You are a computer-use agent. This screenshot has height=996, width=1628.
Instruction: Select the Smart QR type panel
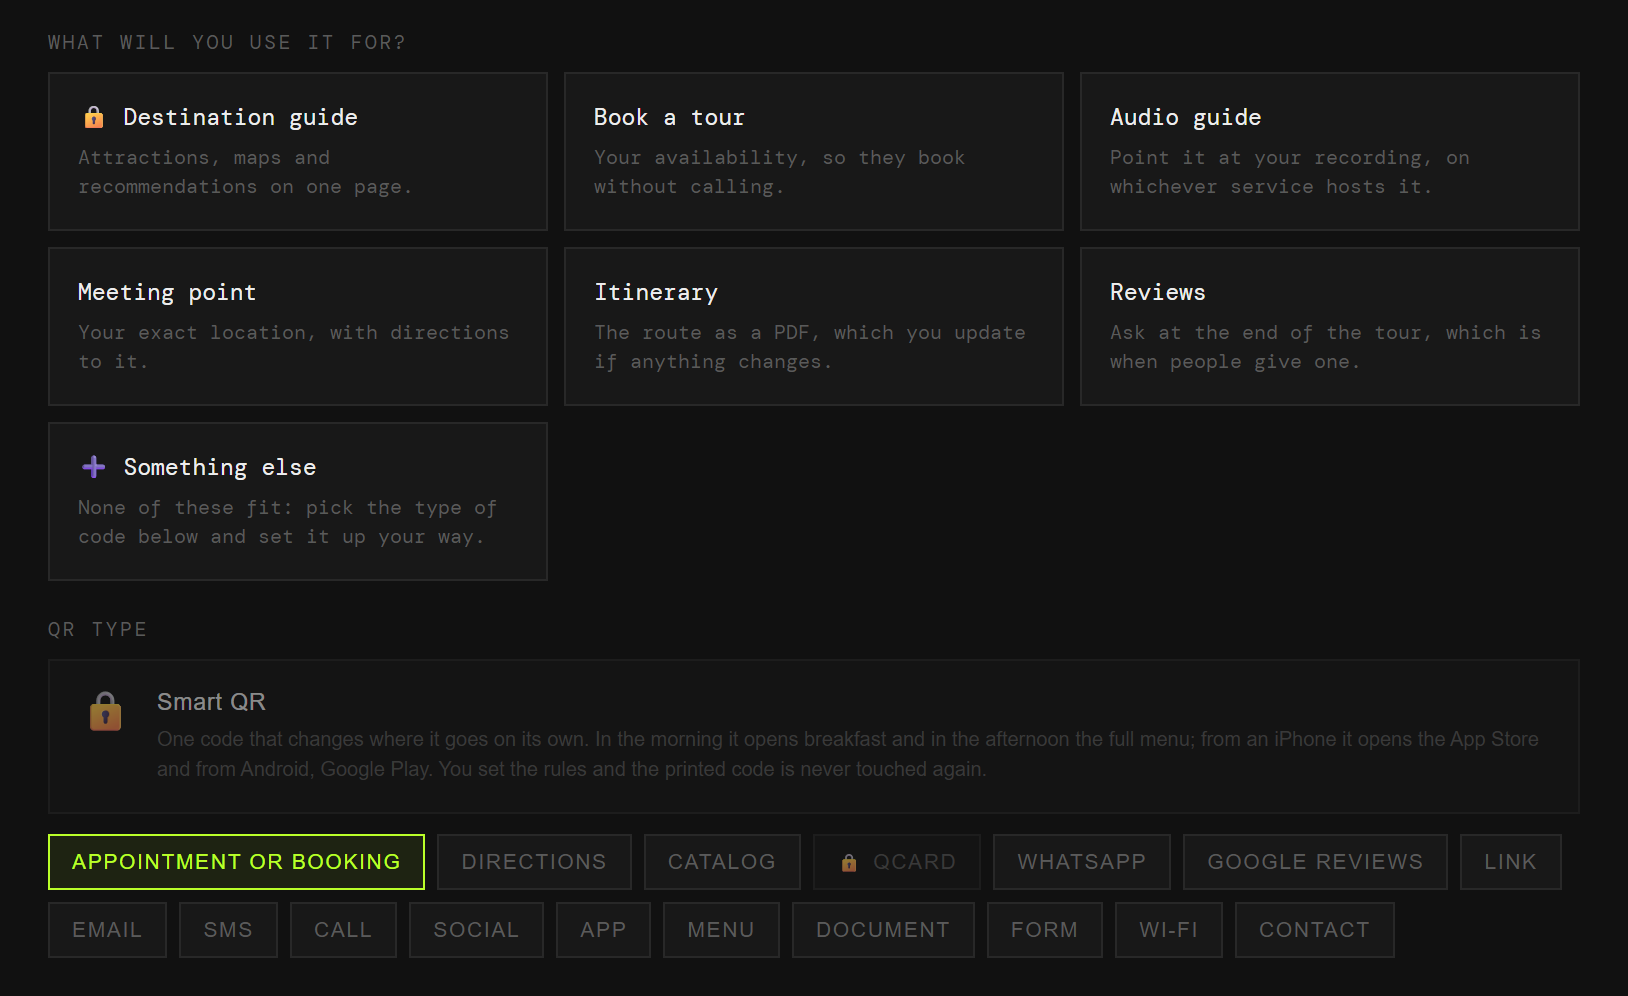point(814,736)
